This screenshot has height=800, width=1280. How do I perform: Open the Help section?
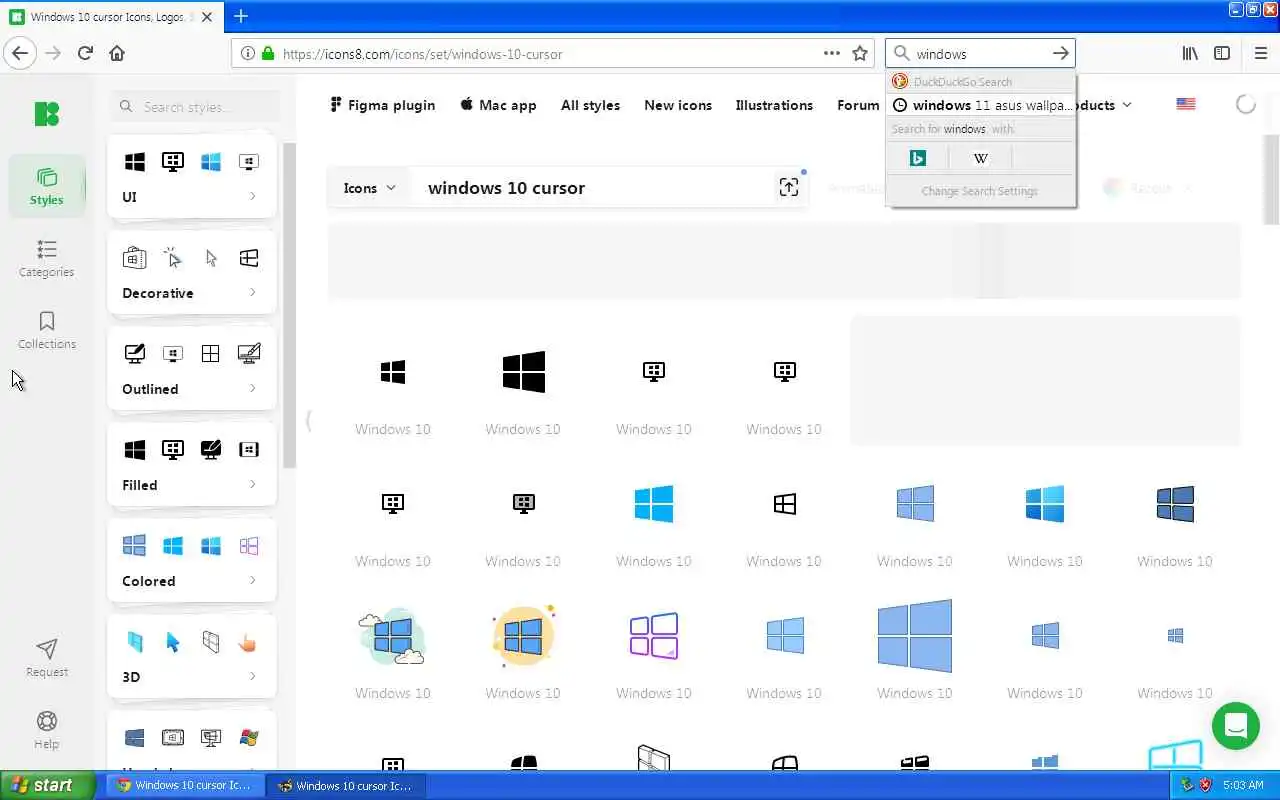pyautogui.click(x=46, y=730)
